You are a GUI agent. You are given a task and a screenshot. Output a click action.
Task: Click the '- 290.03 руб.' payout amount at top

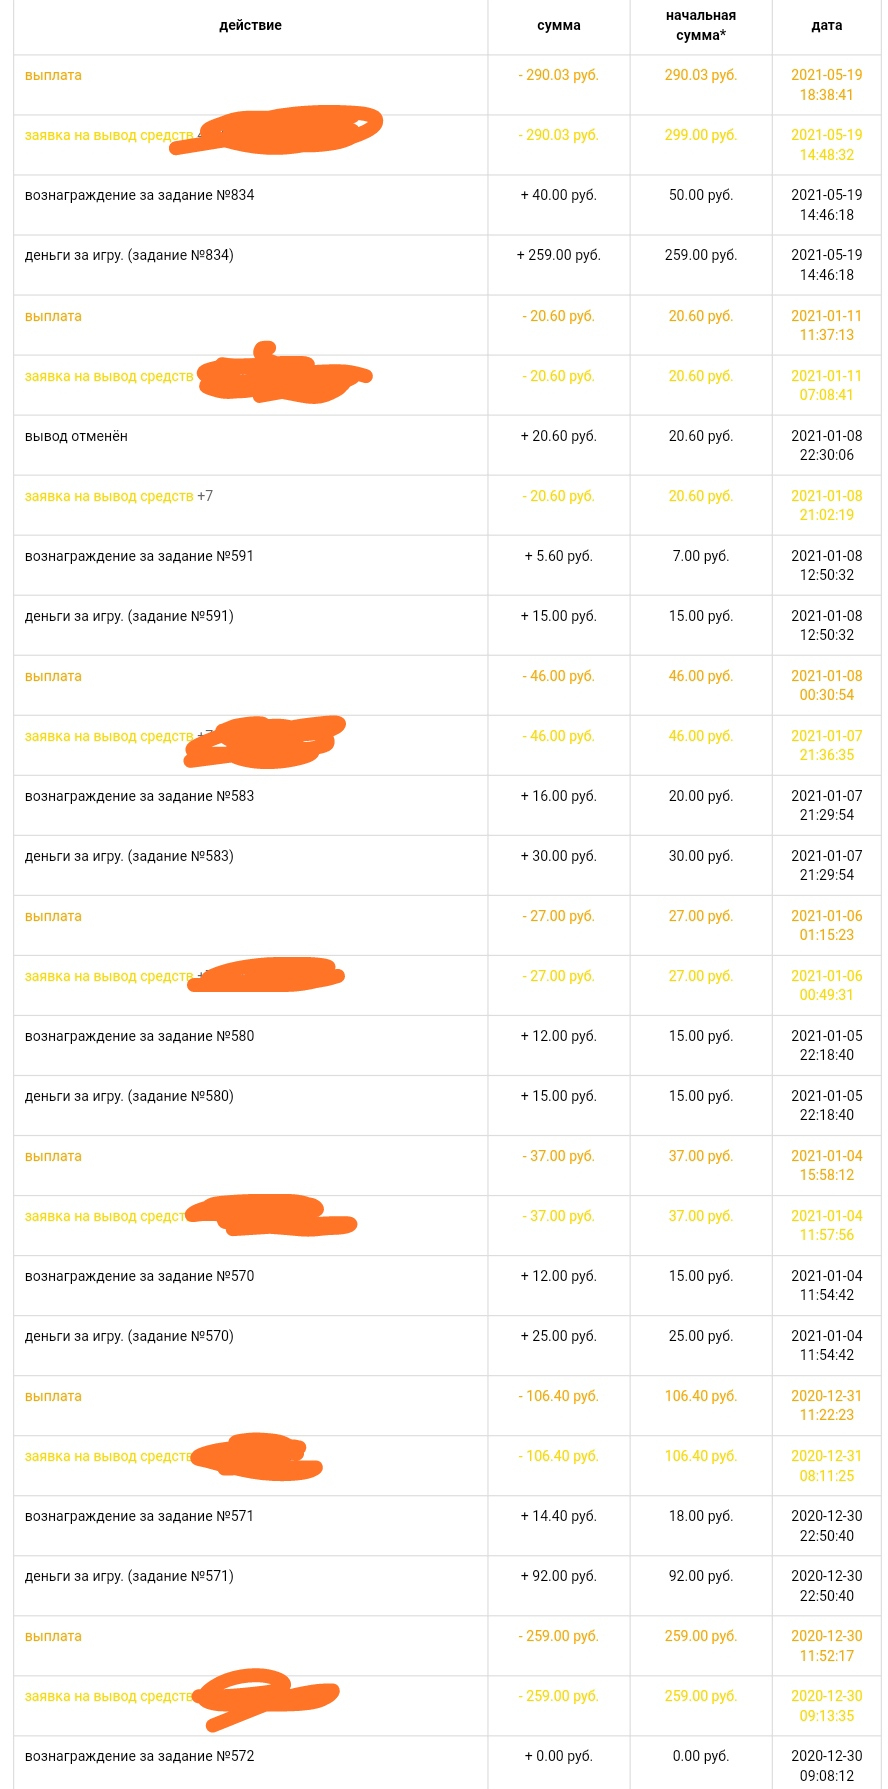coord(559,75)
